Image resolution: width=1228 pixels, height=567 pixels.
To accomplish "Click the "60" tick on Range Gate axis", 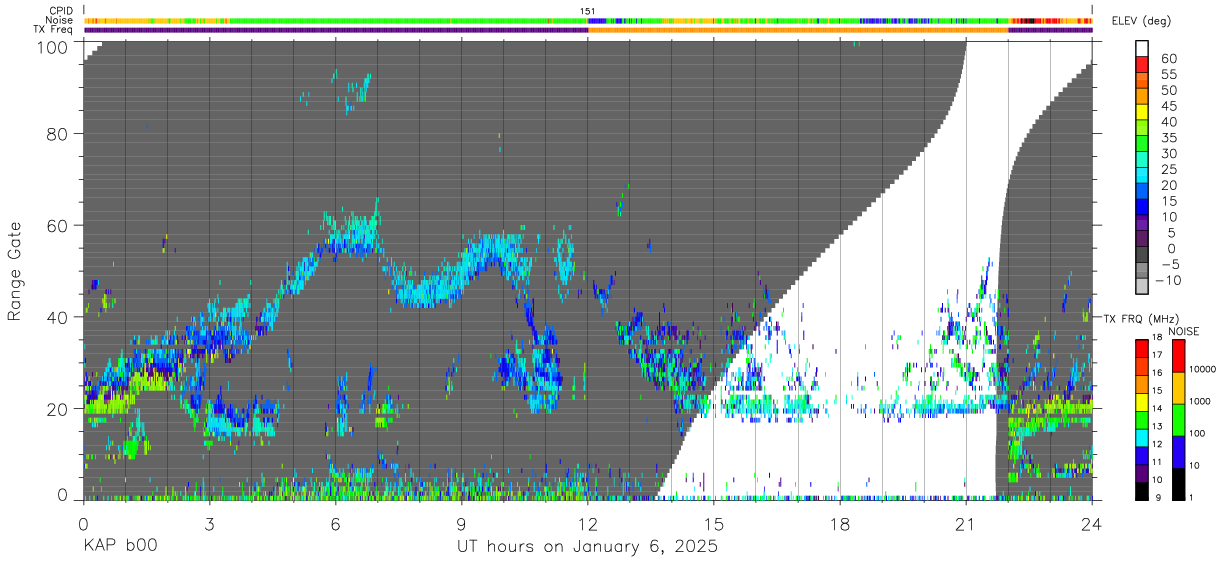I will [59, 225].
